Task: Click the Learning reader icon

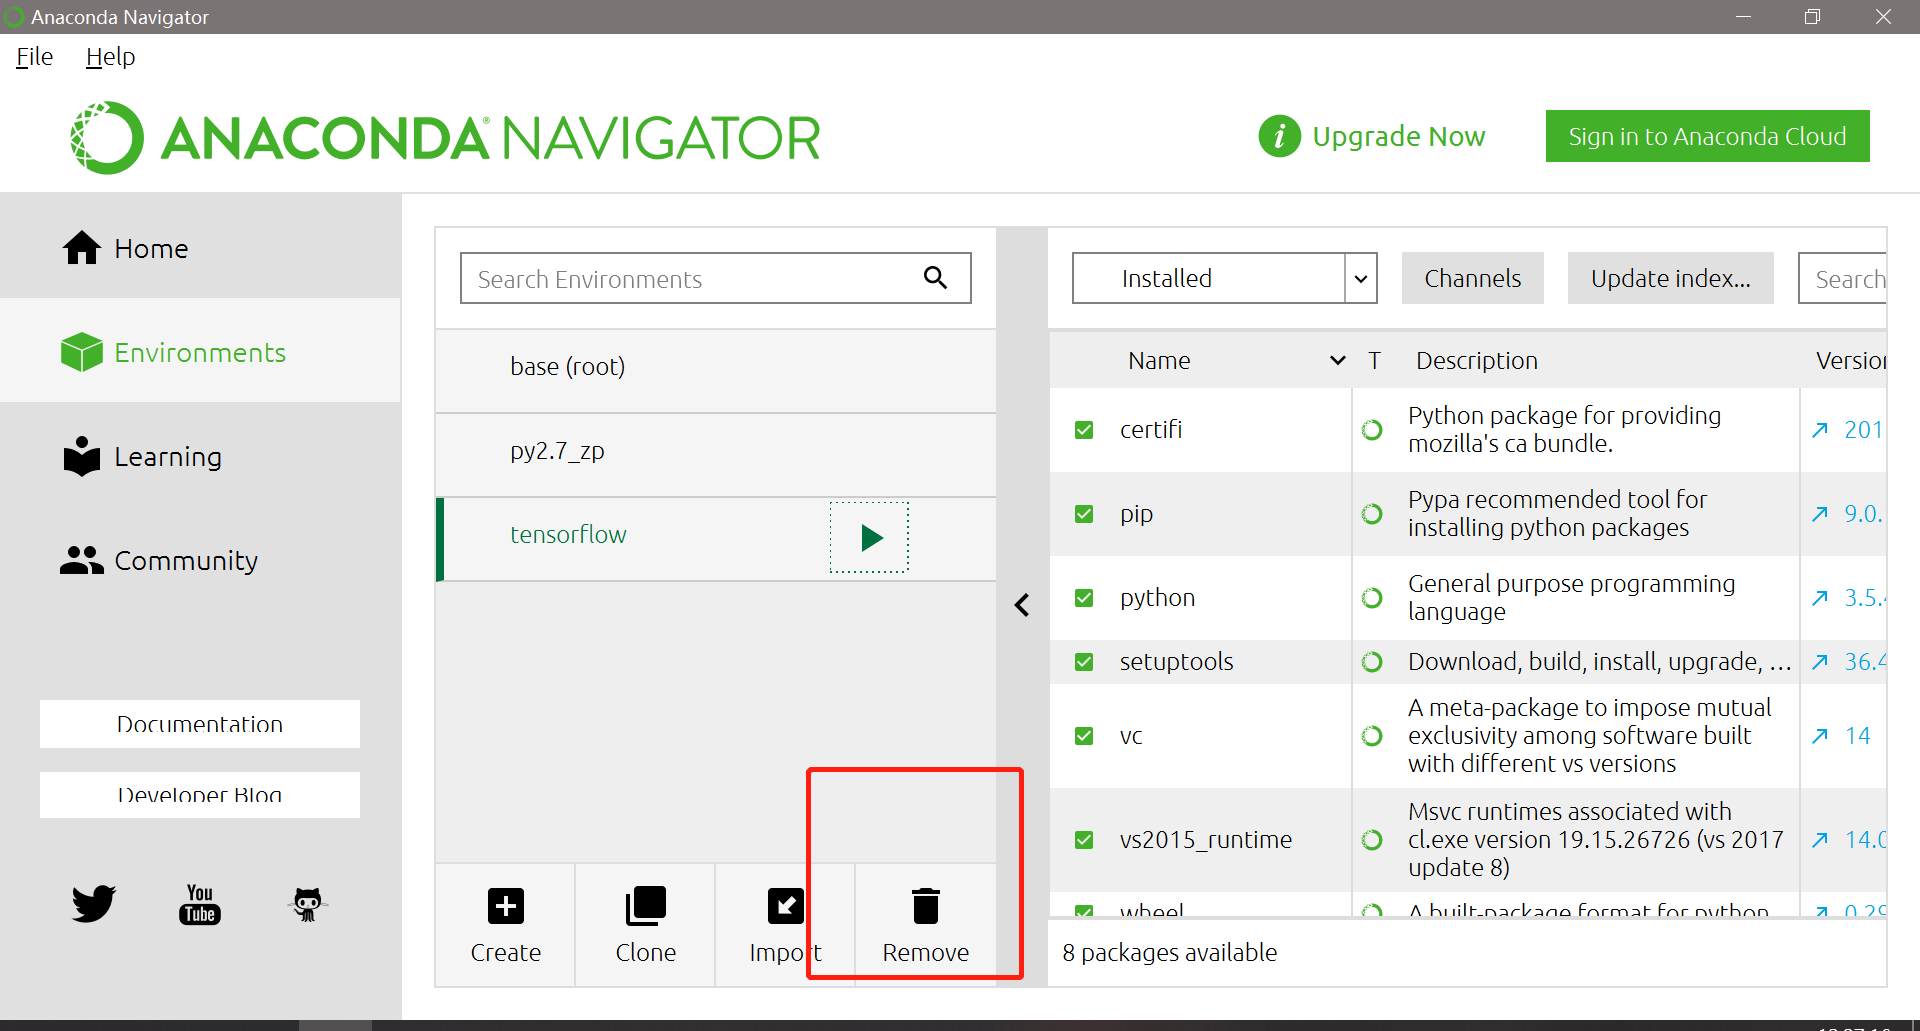Action: tap(82, 456)
